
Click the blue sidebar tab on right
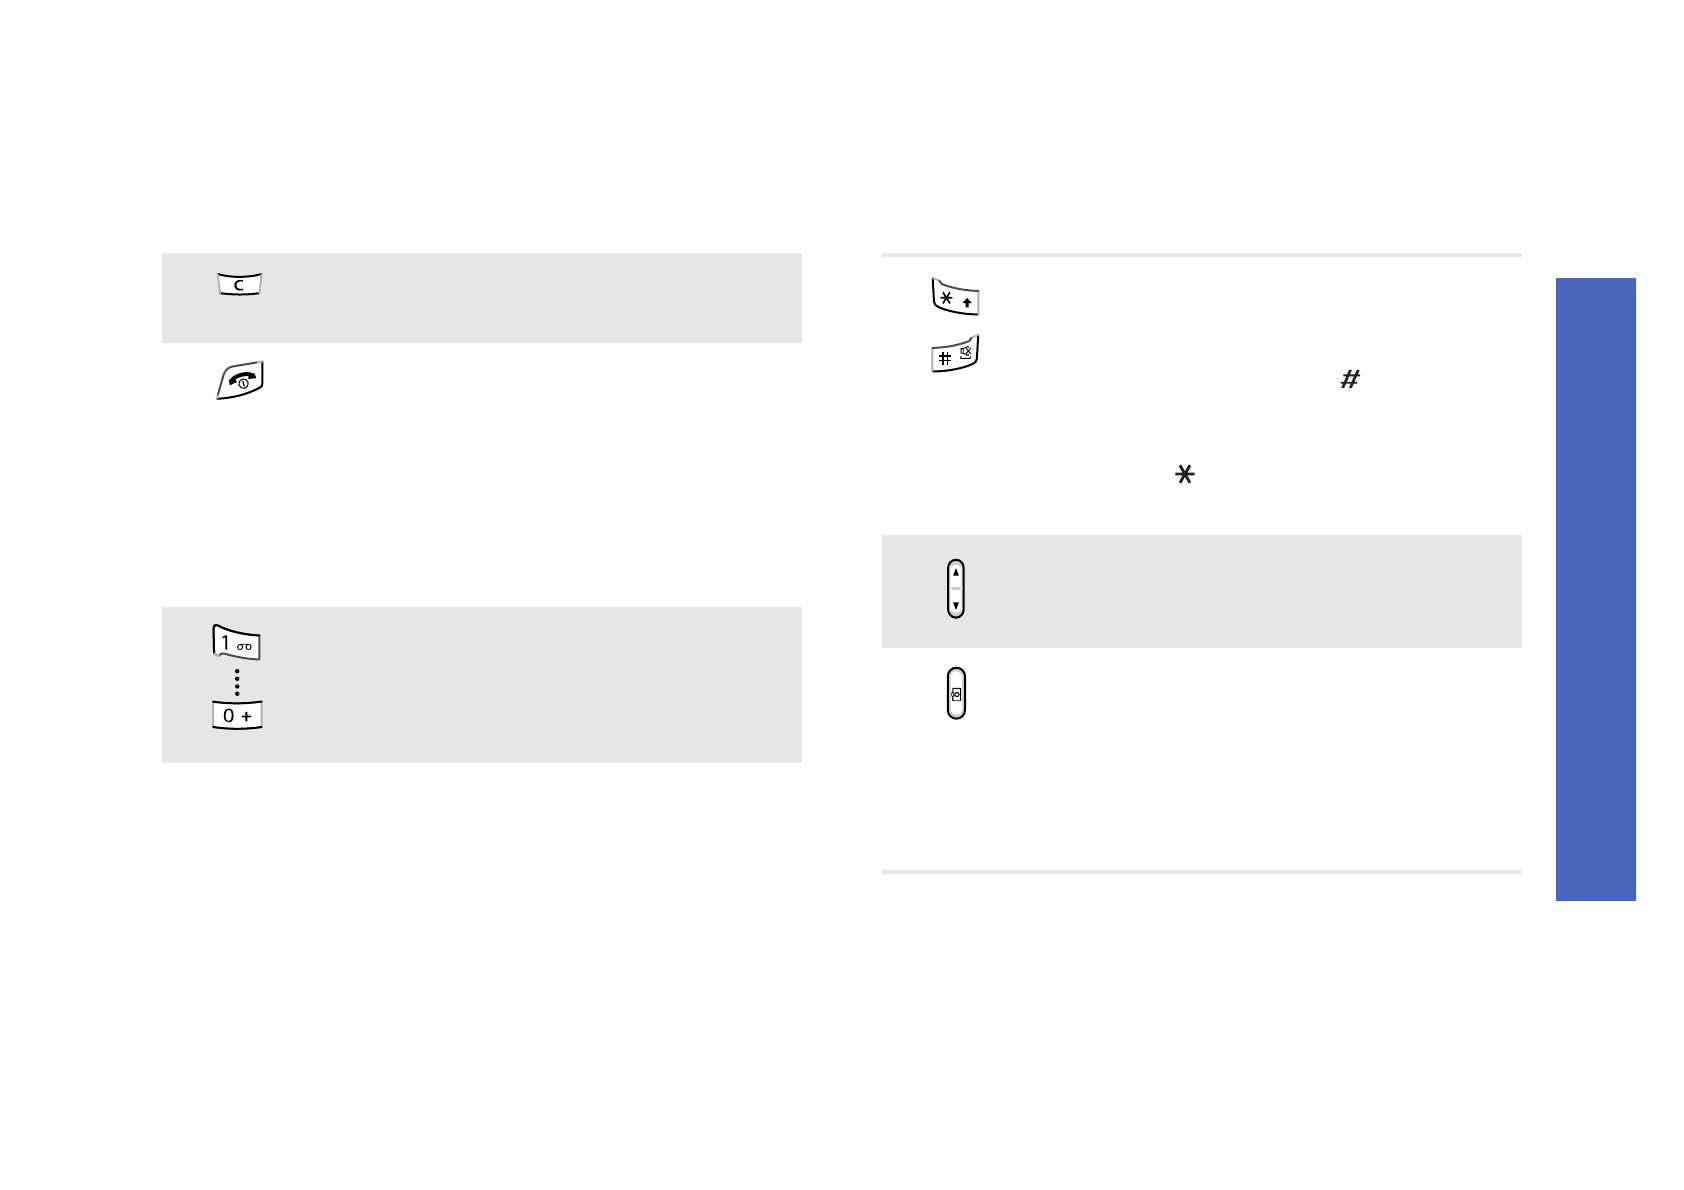1595,589
